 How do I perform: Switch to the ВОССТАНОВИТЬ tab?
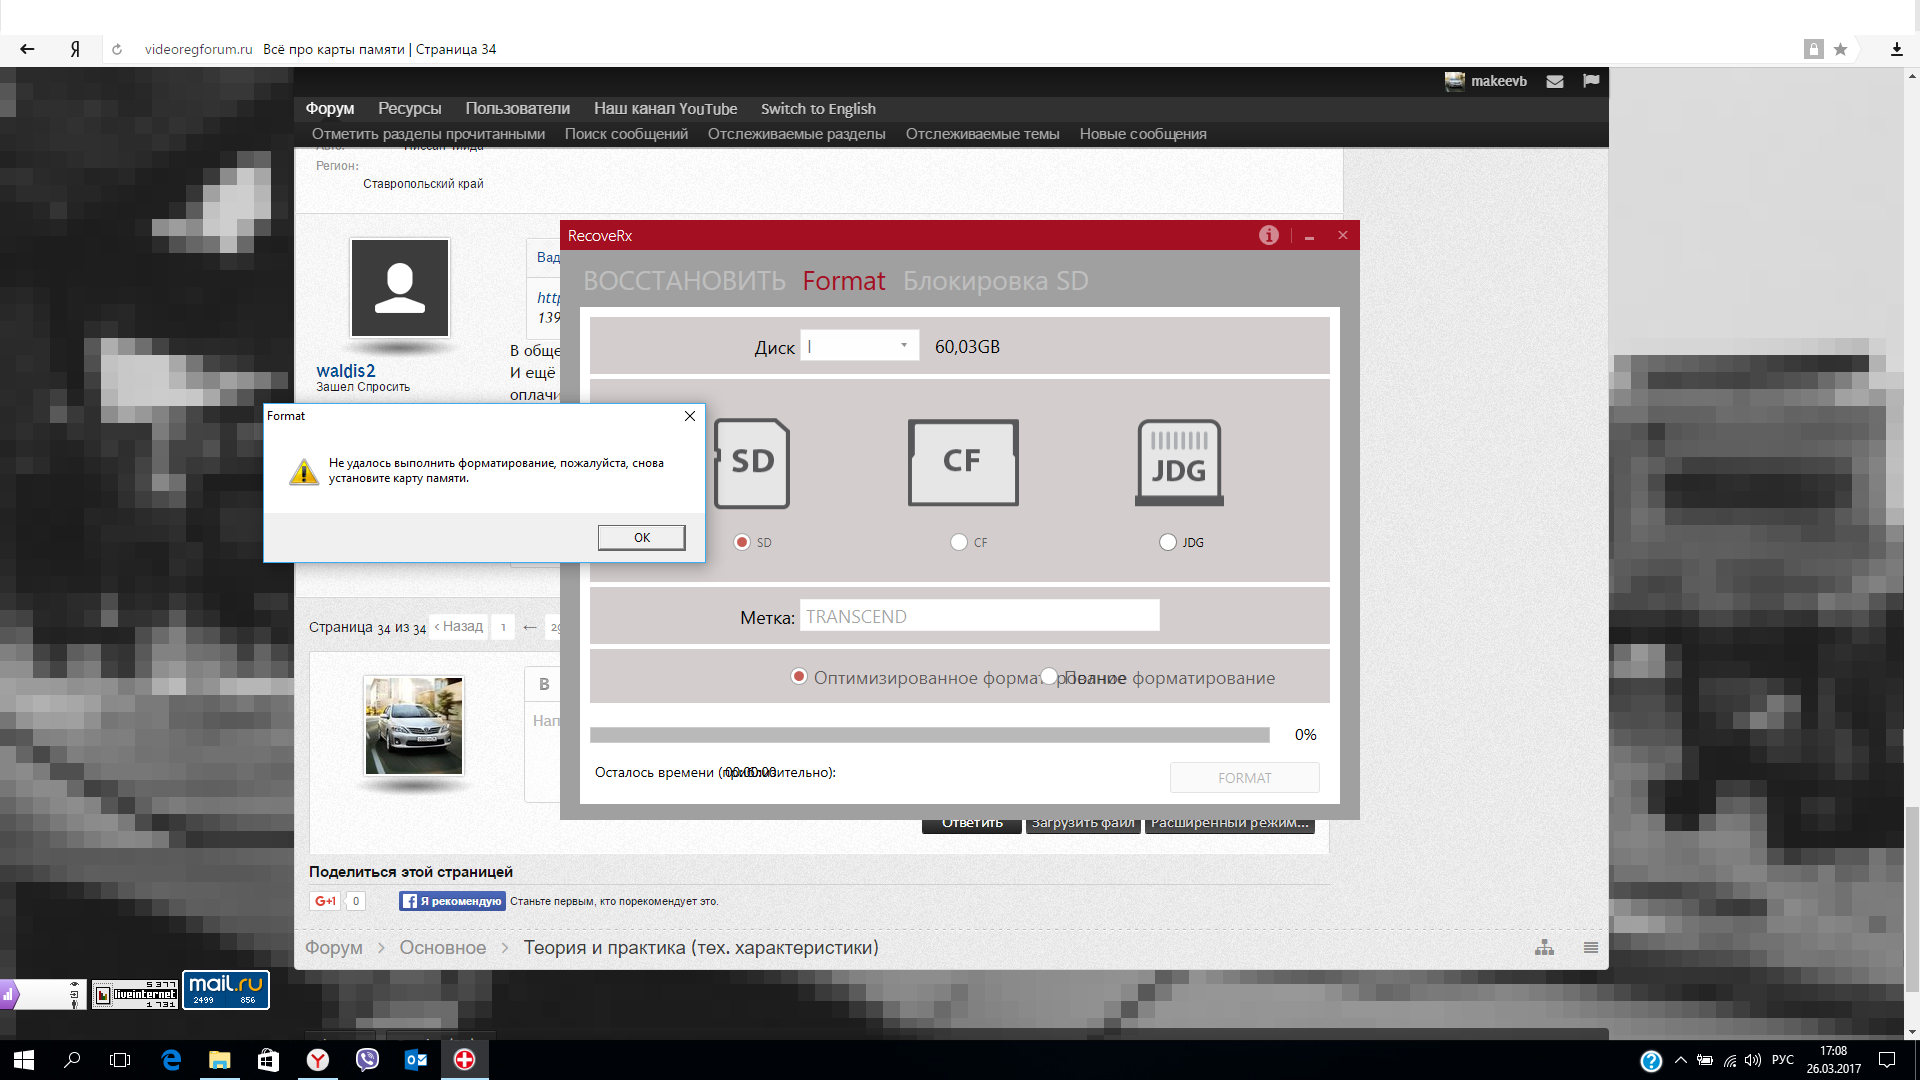(x=684, y=281)
